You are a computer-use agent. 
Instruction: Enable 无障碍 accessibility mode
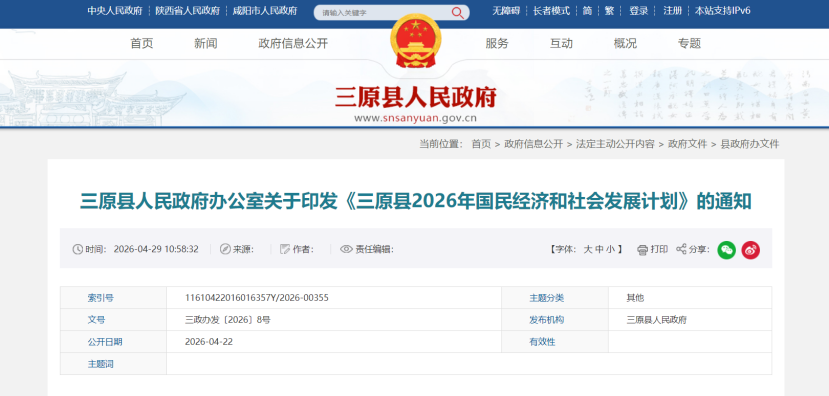point(506,11)
